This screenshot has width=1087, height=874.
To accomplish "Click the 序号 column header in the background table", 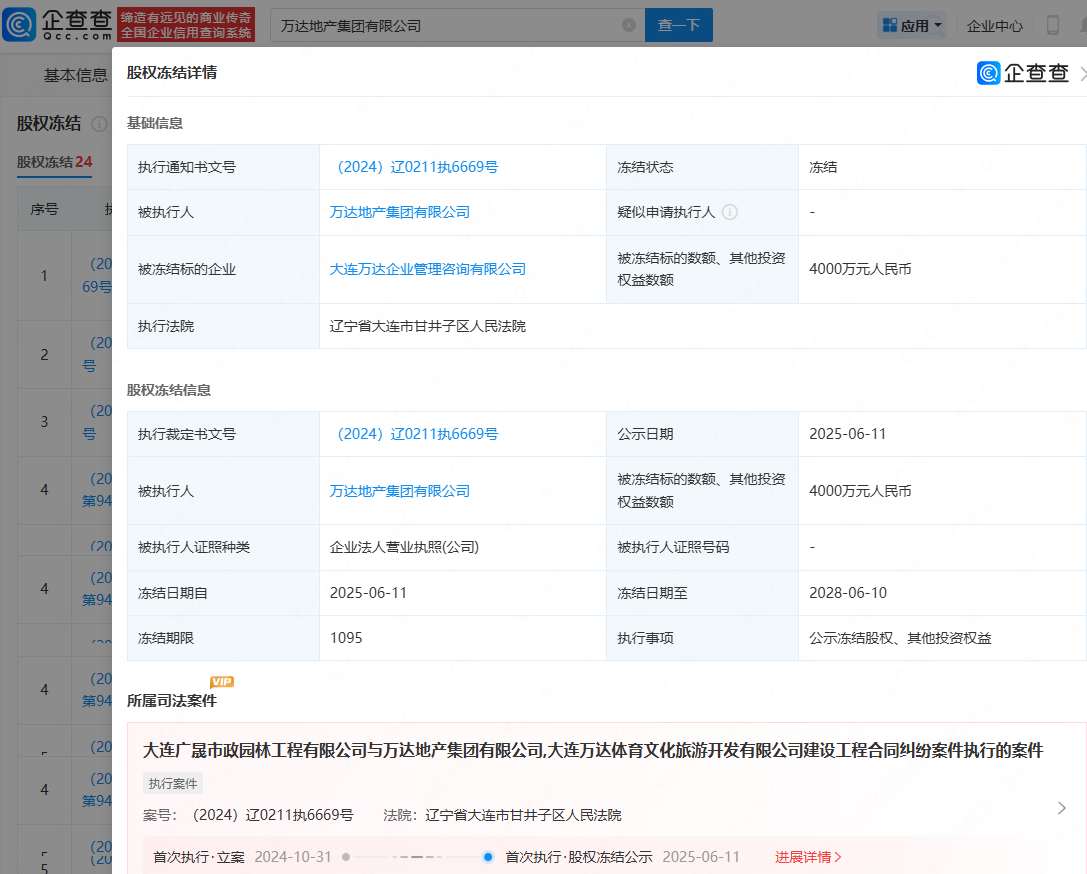I will pyautogui.click(x=44, y=209).
